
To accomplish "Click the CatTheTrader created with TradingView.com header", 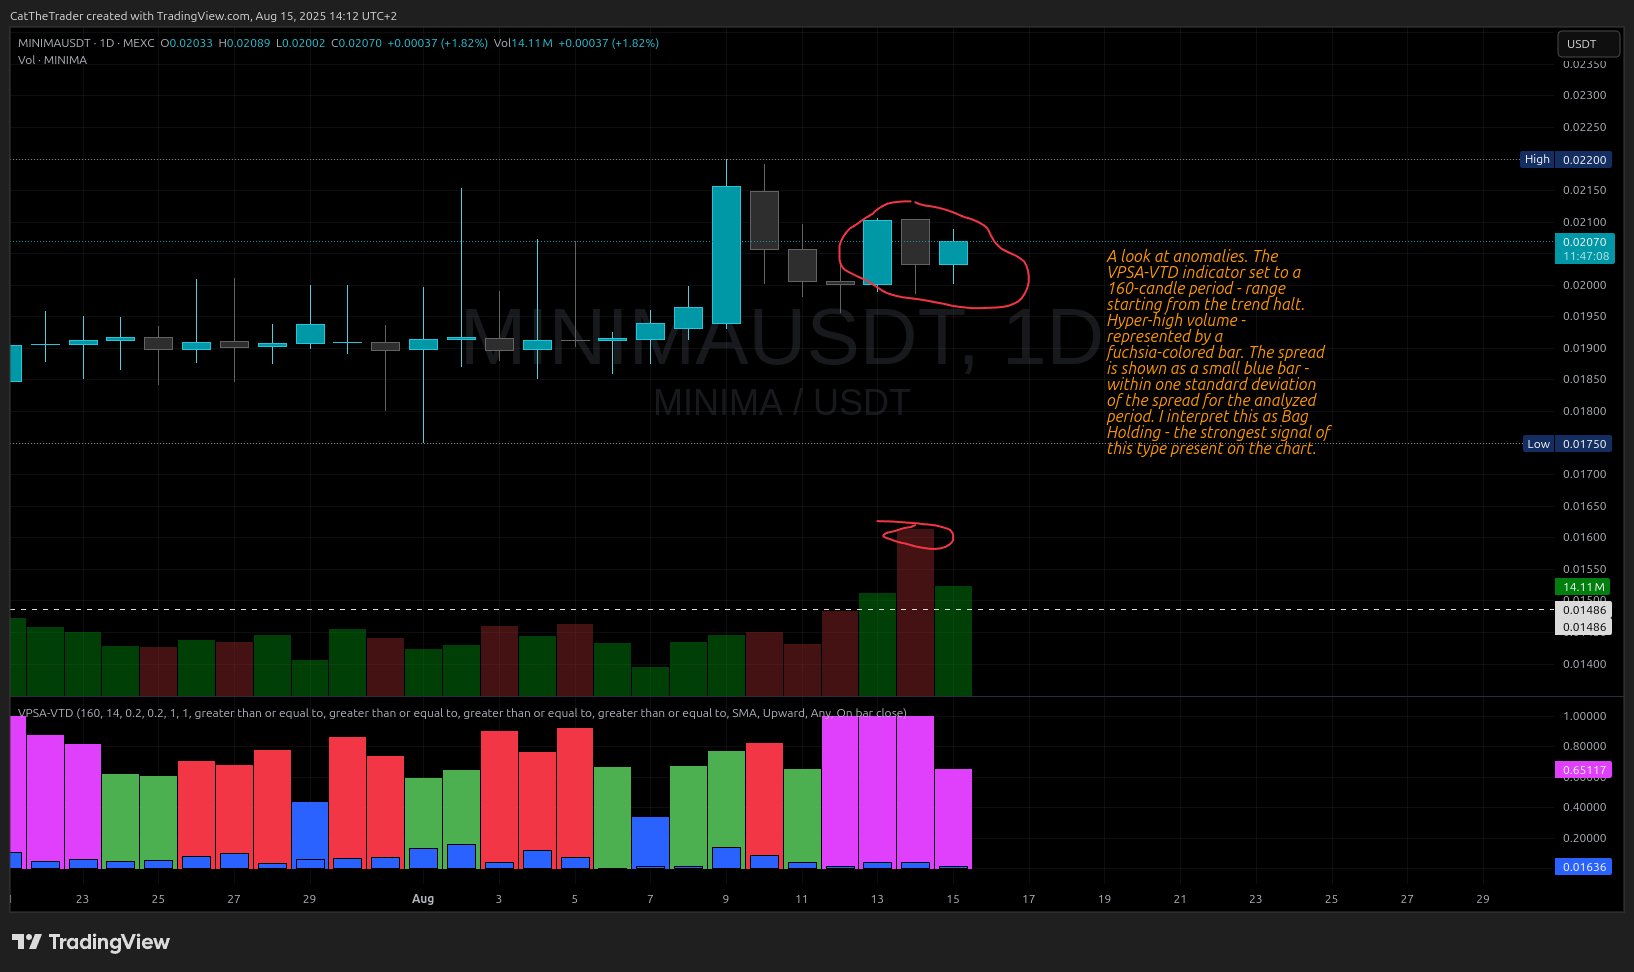I will tap(203, 16).
